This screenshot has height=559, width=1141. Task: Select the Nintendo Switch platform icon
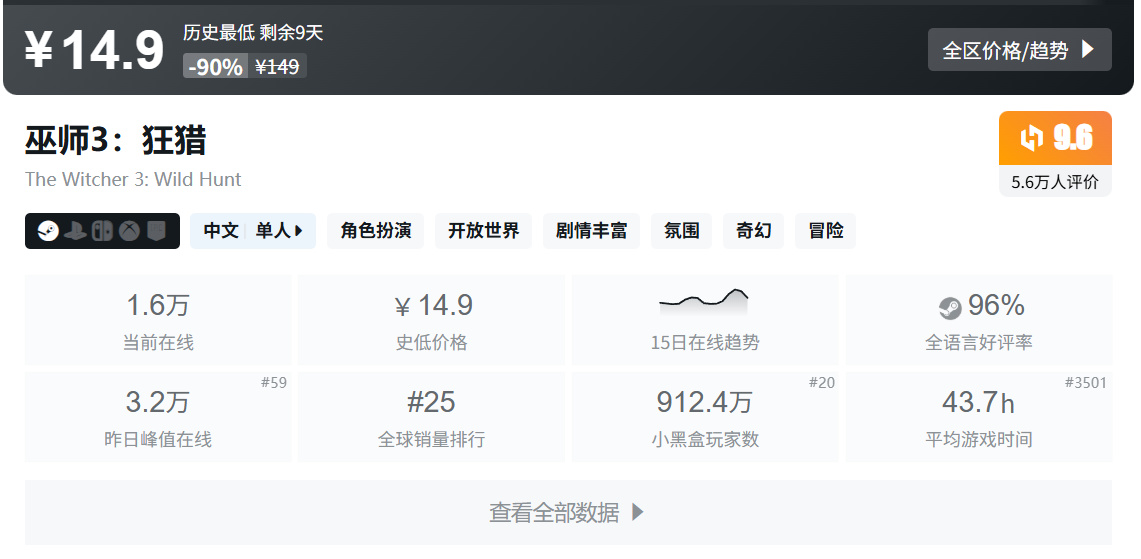[x=102, y=231]
